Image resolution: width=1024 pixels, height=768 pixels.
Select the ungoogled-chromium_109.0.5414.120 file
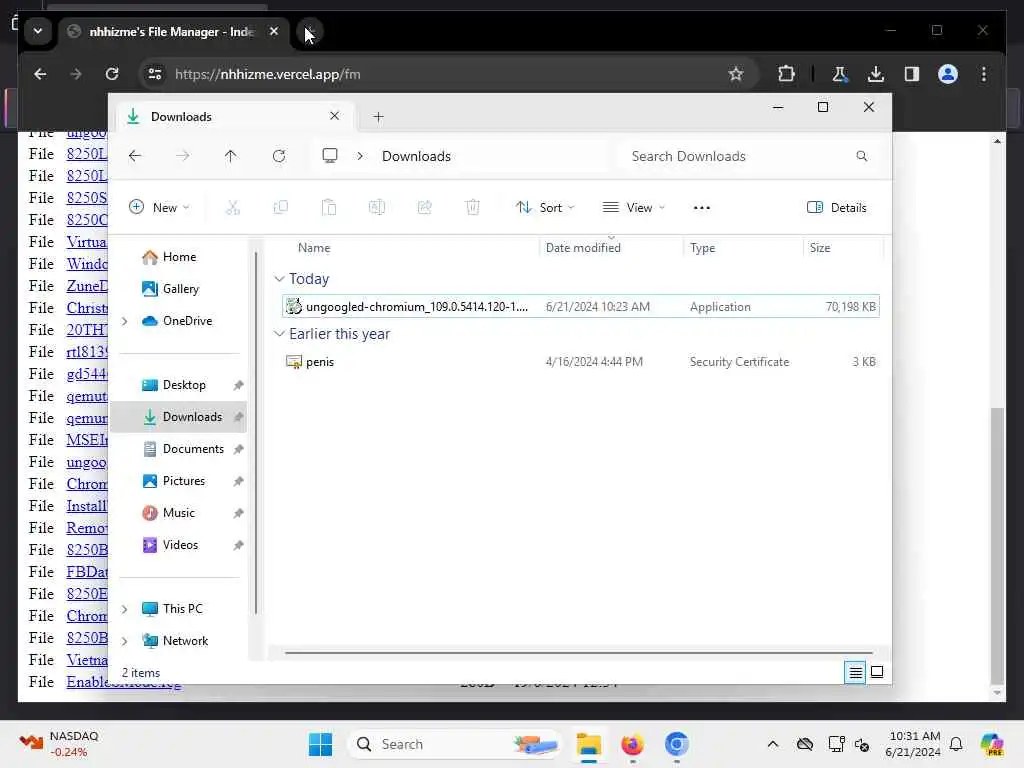tap(581, 306)
